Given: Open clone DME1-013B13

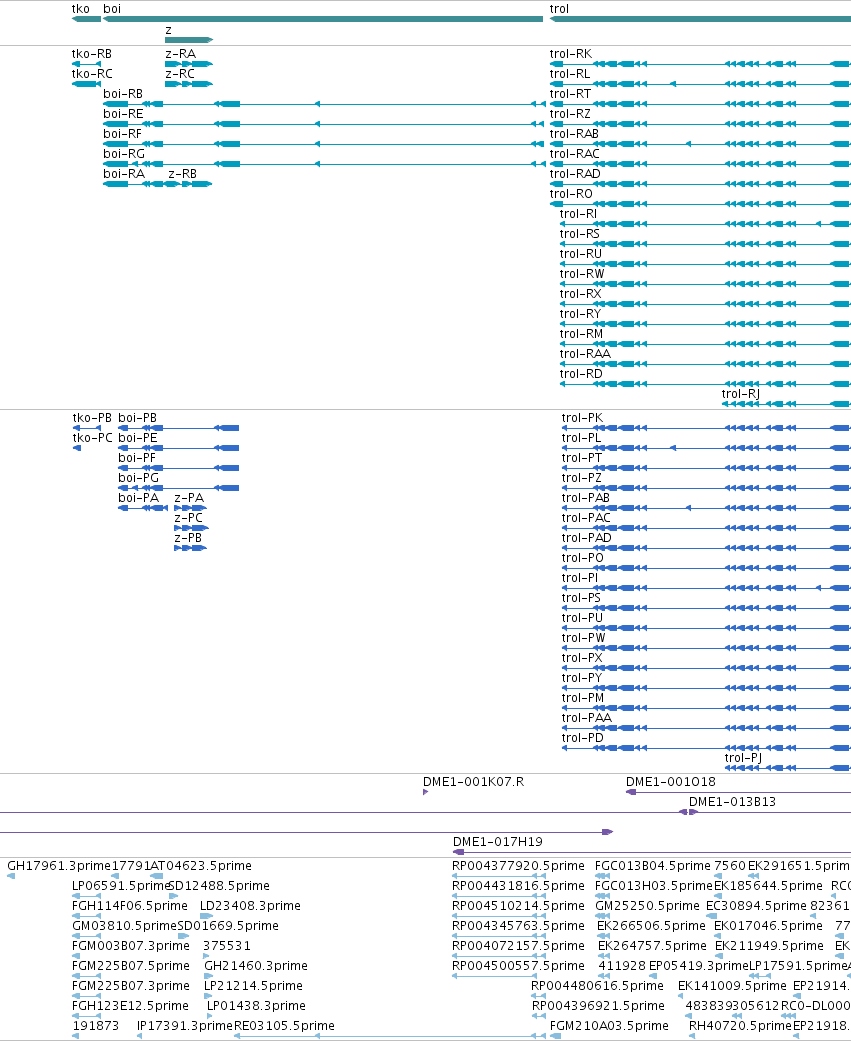Looking at the screenshot, I should 732,802.
